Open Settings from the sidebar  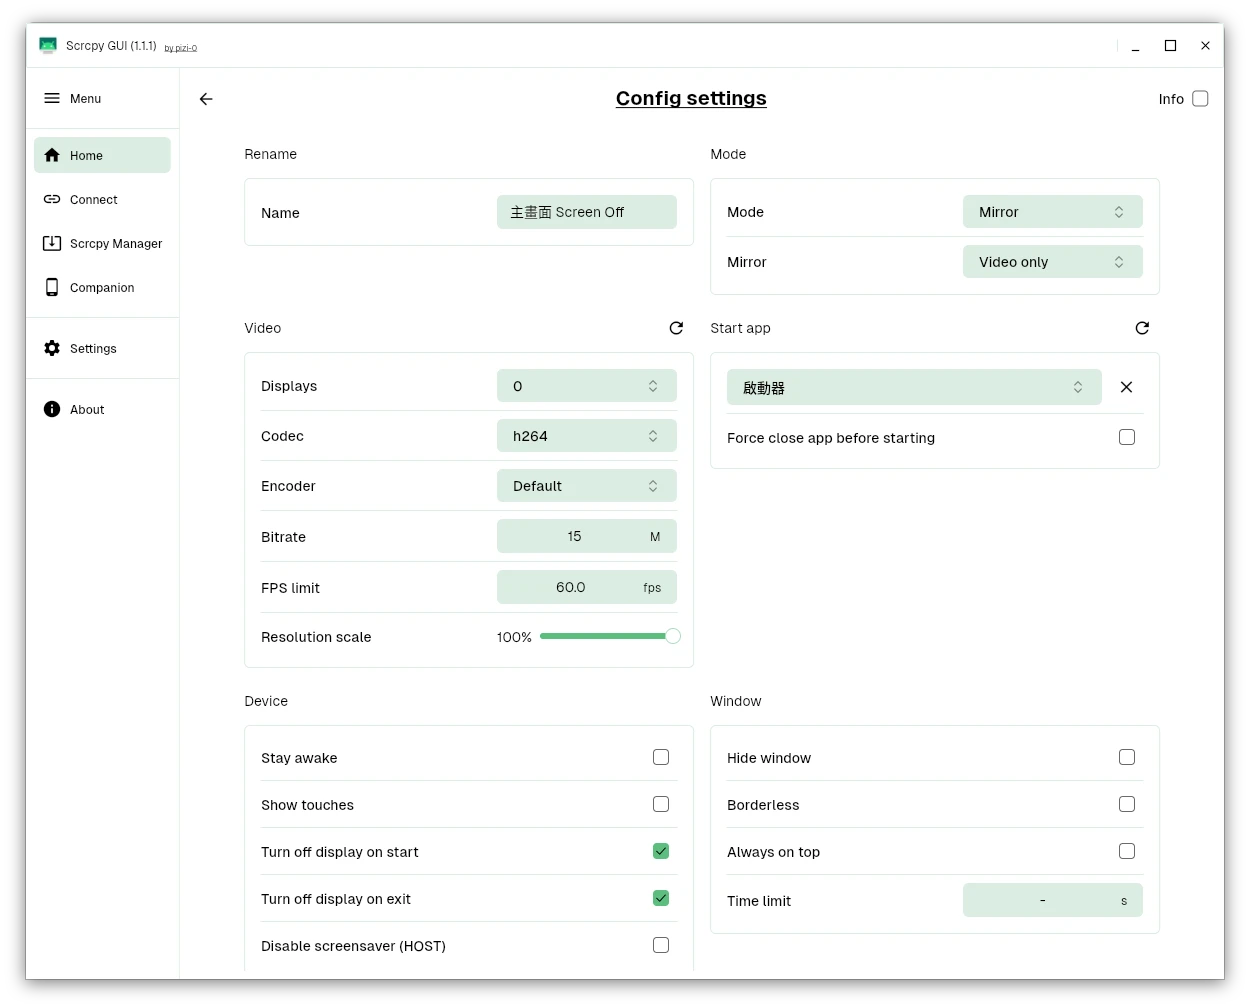93,349
